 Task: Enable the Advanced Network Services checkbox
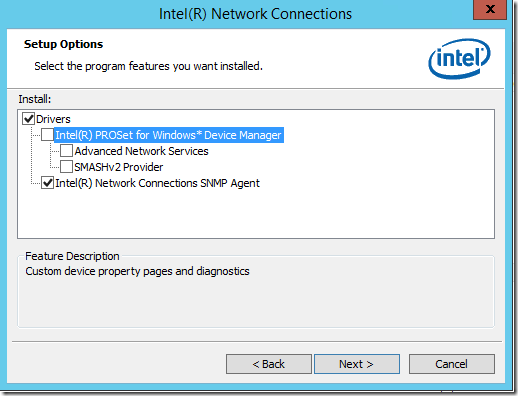(x=66, y=151)
